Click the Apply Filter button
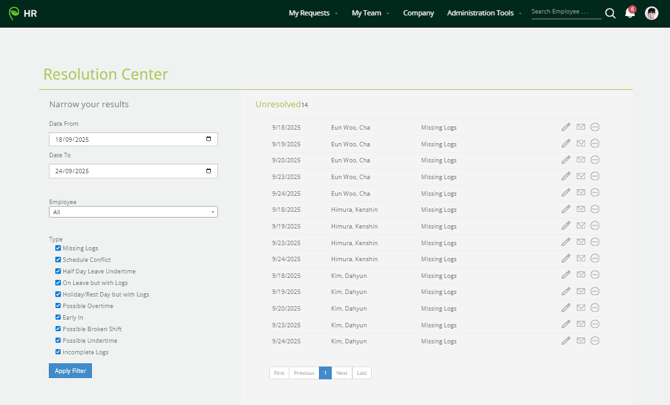The width and height of the screenshot is (670, 405). click(x=70, y=371)
